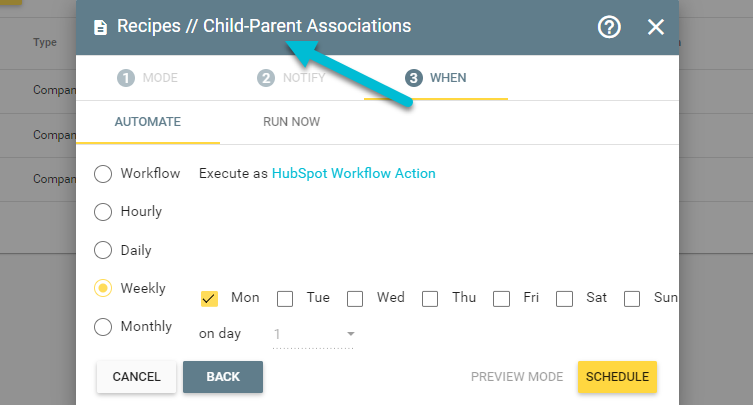Click the document icon beside Recipes title
Screen dimensions: 753x405
[100, 27]
